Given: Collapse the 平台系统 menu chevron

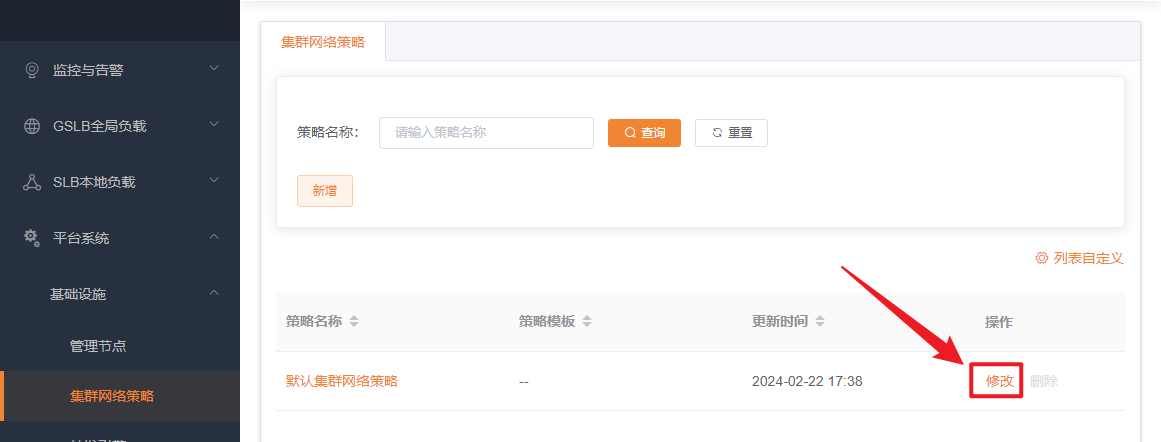Looking at the screenshot, I should (x=214, y=237).
